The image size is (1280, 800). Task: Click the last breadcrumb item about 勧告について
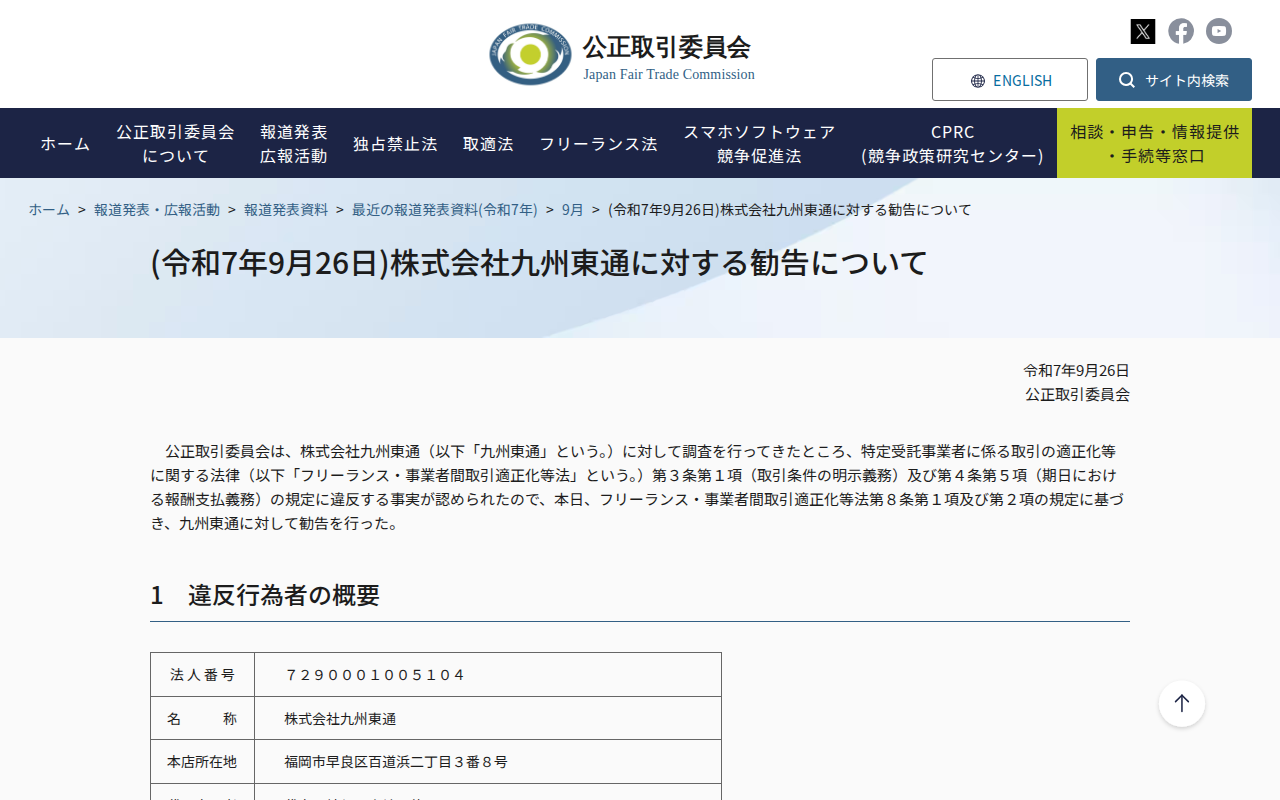790,210
